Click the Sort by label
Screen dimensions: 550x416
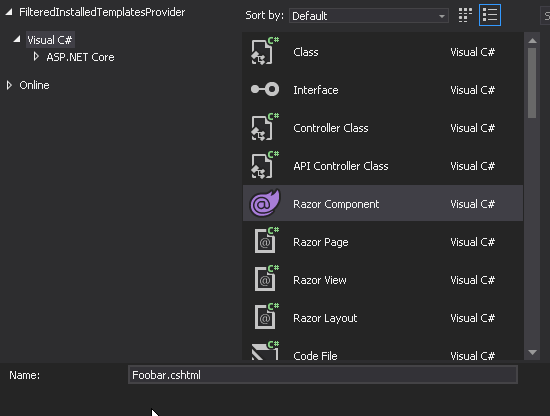(x=264, y=15)
